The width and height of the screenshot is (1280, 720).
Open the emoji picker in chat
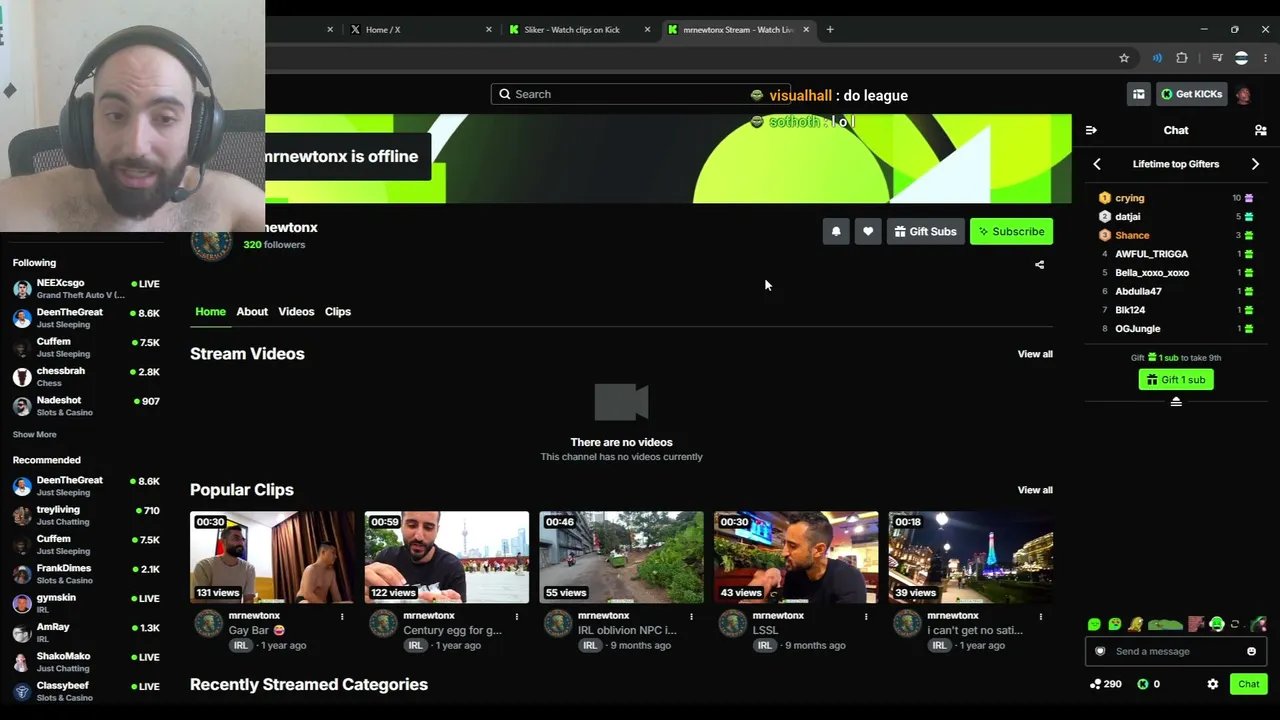[x=1251, y=651]
